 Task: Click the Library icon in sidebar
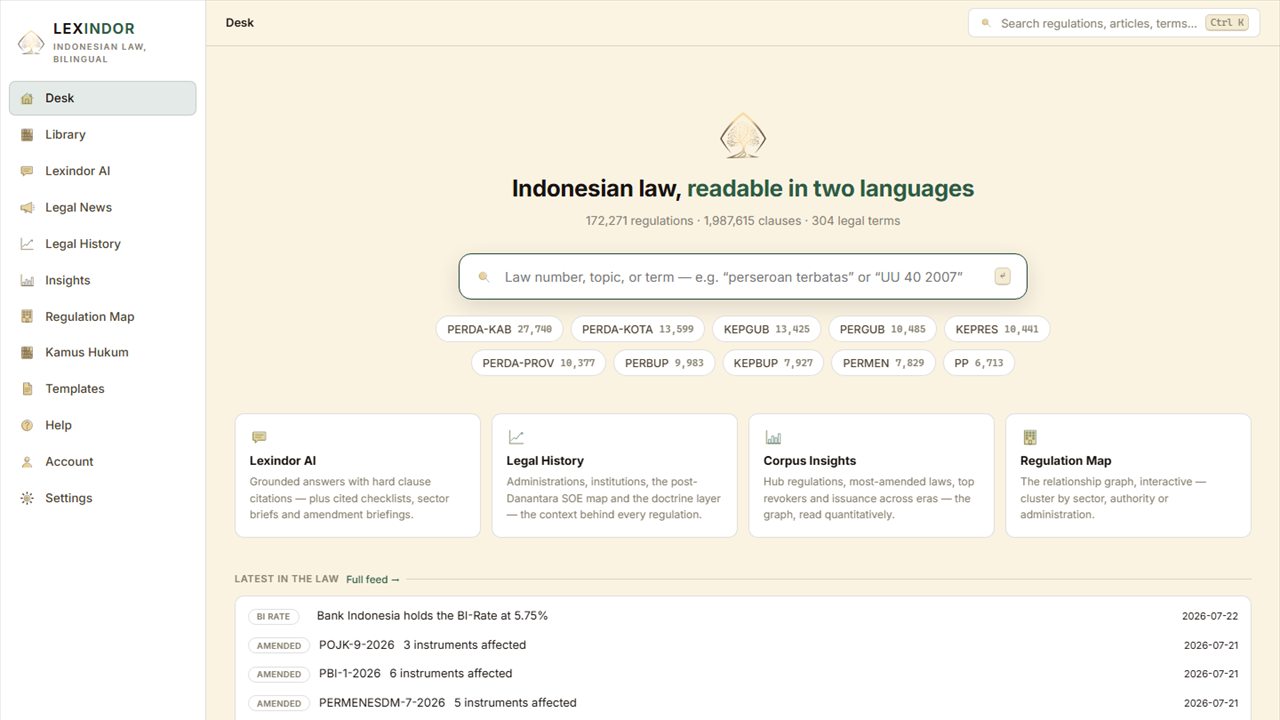[27, 135]
